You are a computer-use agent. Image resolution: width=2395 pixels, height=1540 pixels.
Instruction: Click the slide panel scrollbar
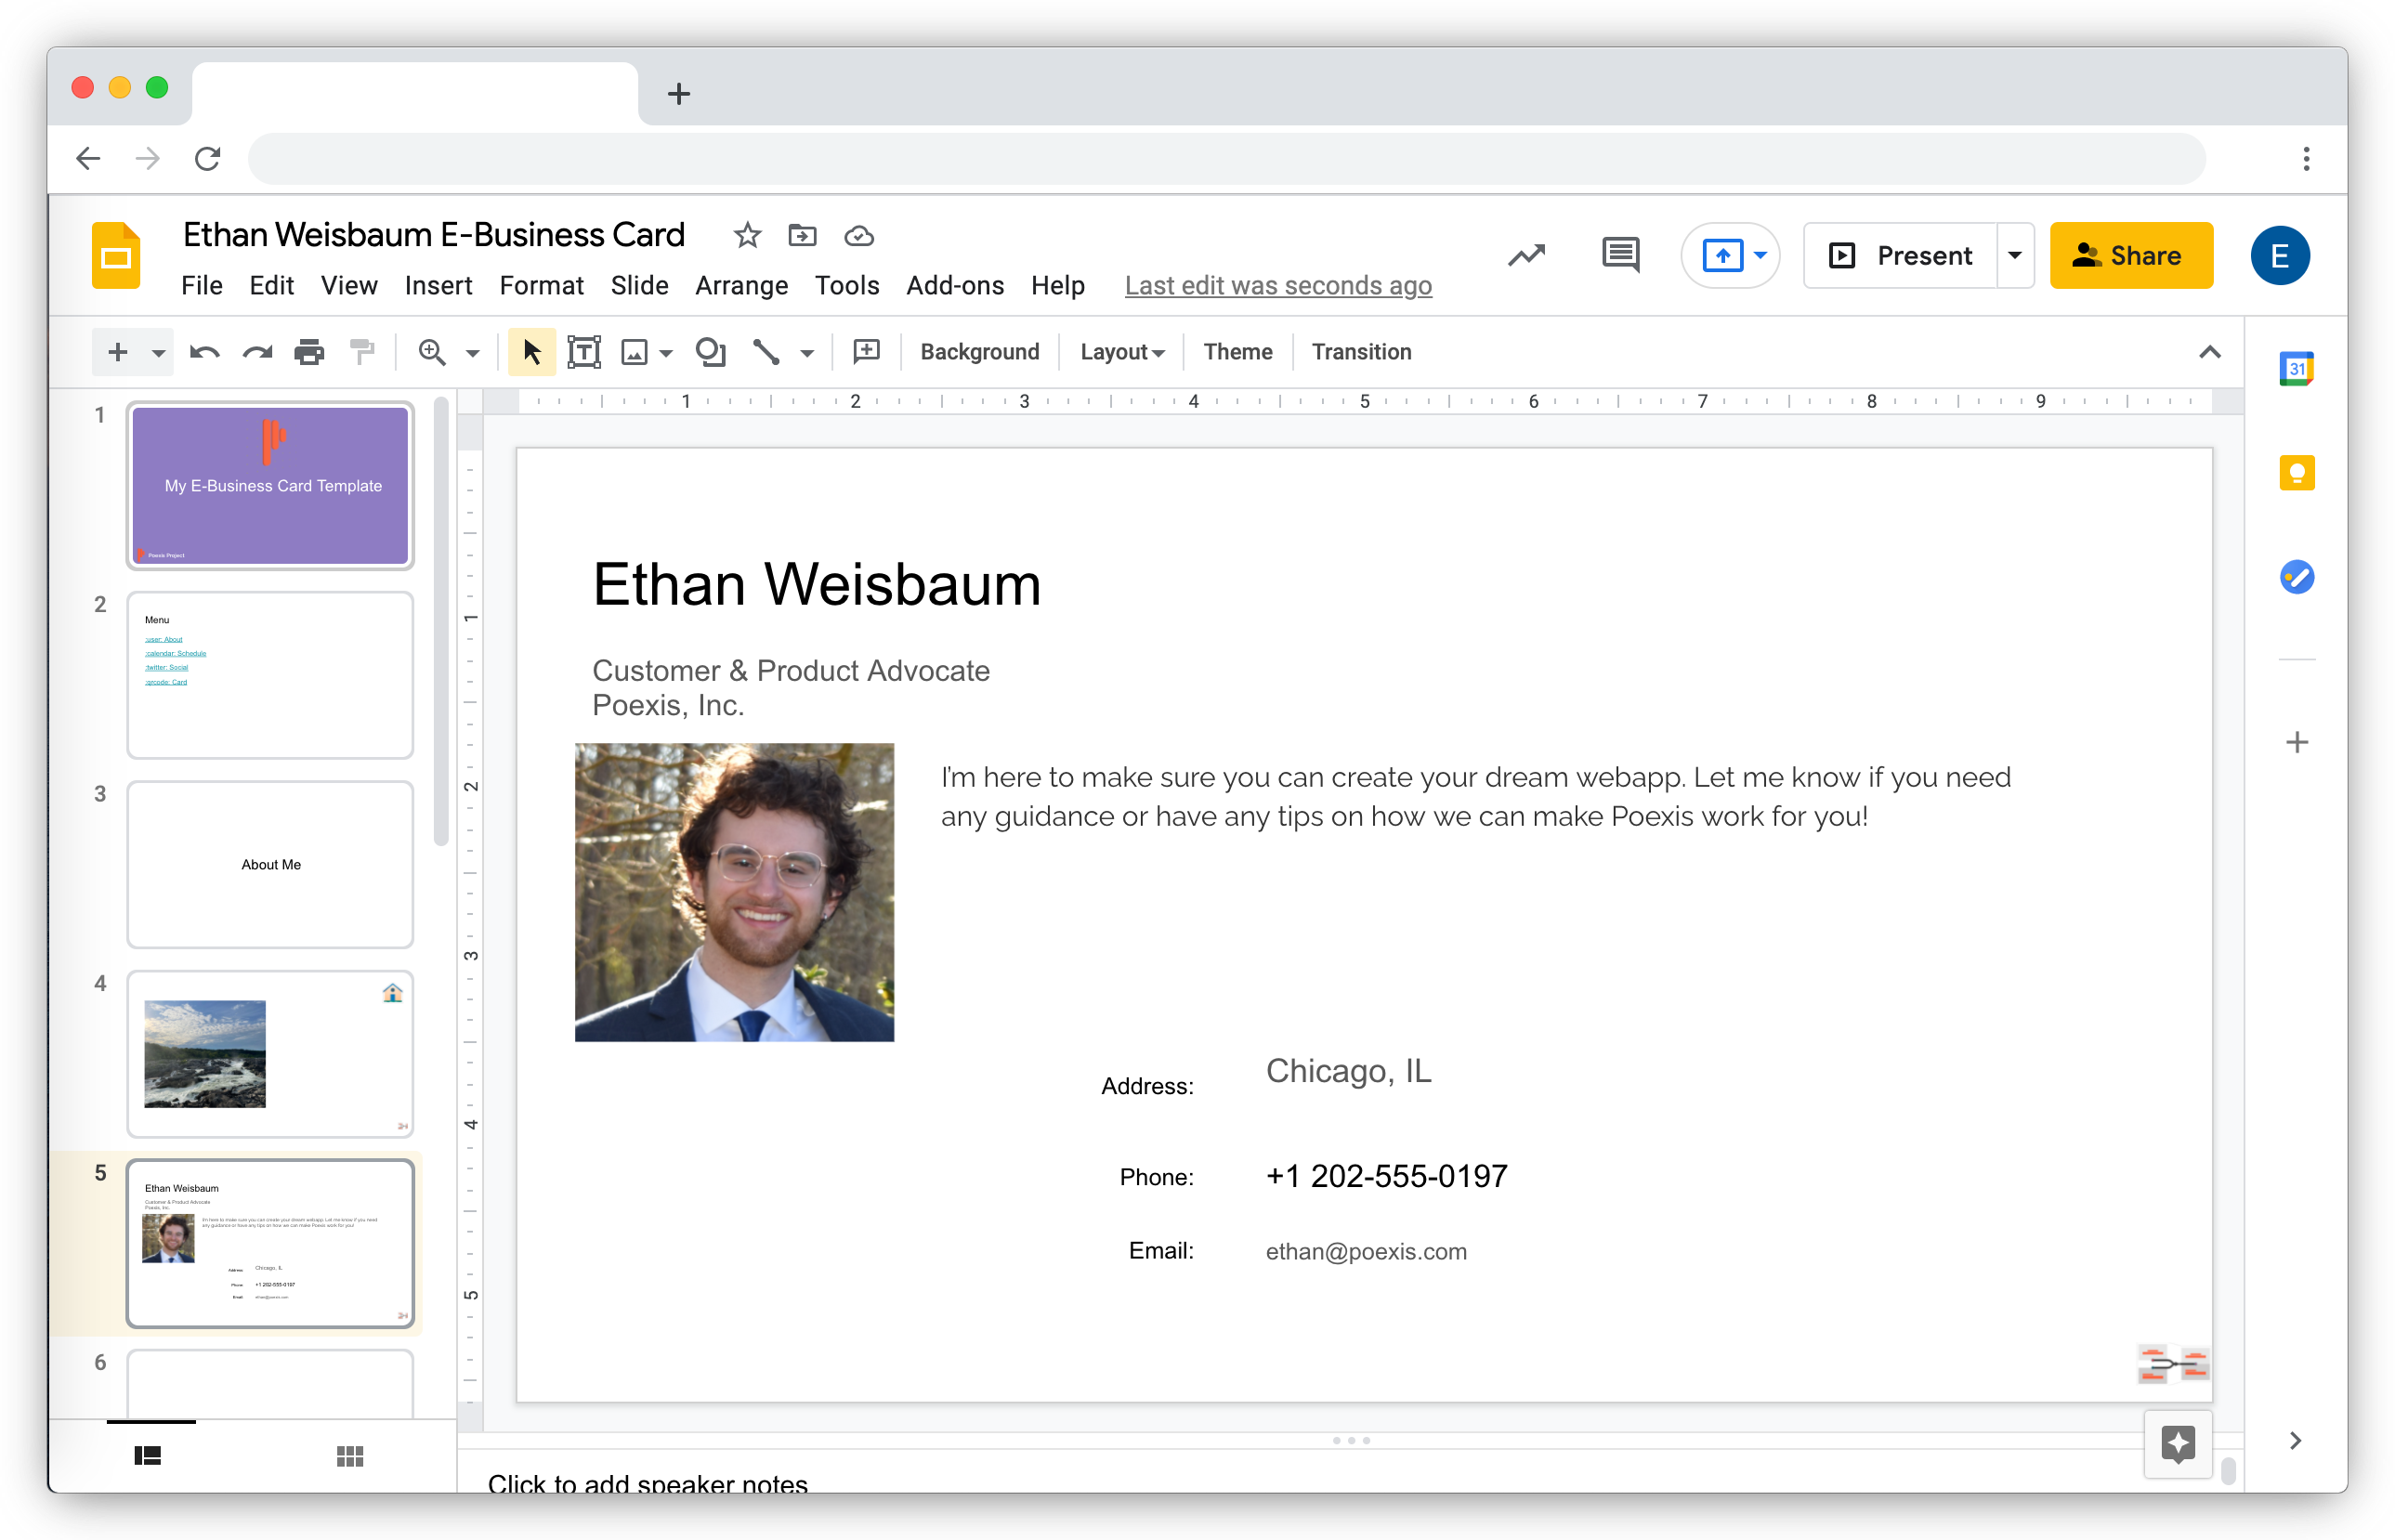click(441, 622)
